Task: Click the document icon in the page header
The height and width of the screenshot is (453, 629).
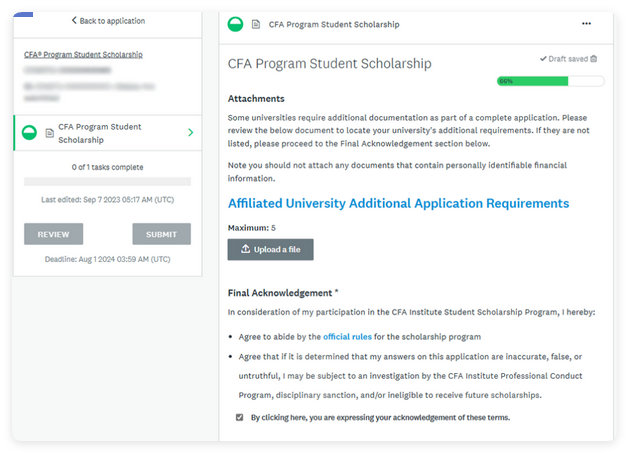Action: [x=256, y=24]
